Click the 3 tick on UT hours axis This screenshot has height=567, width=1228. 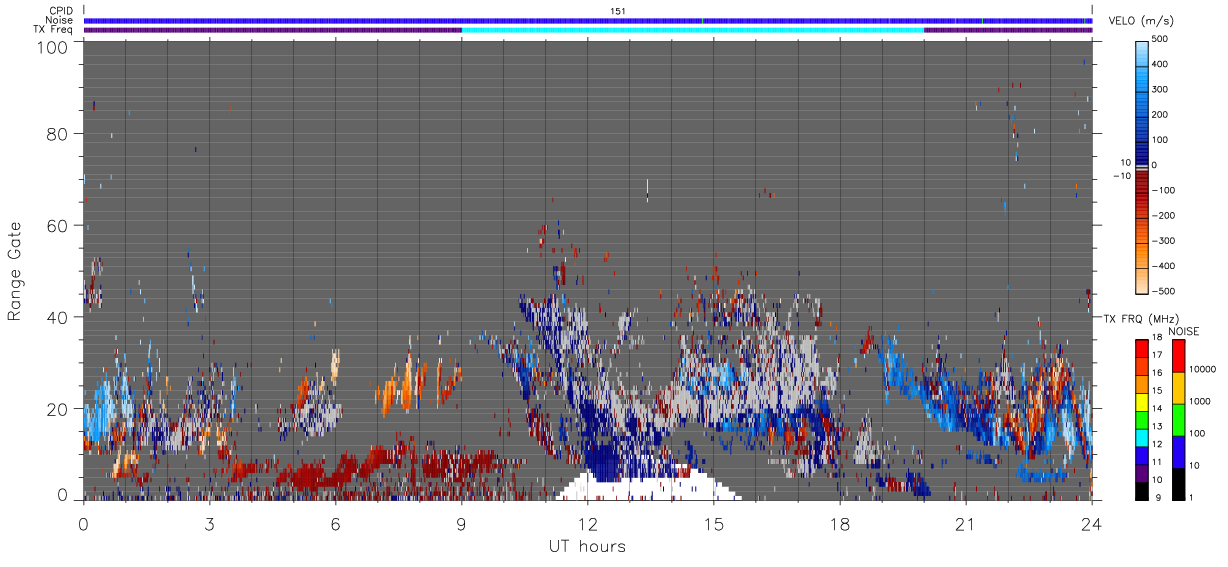point(209,523)
